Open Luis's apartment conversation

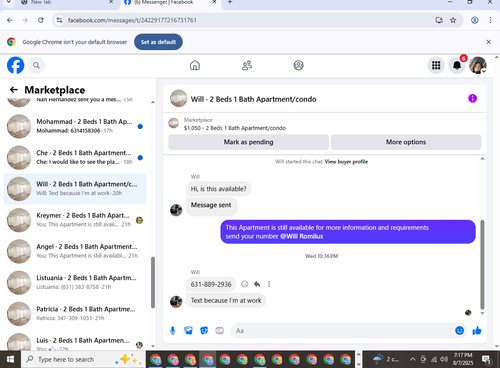[75, 341]
